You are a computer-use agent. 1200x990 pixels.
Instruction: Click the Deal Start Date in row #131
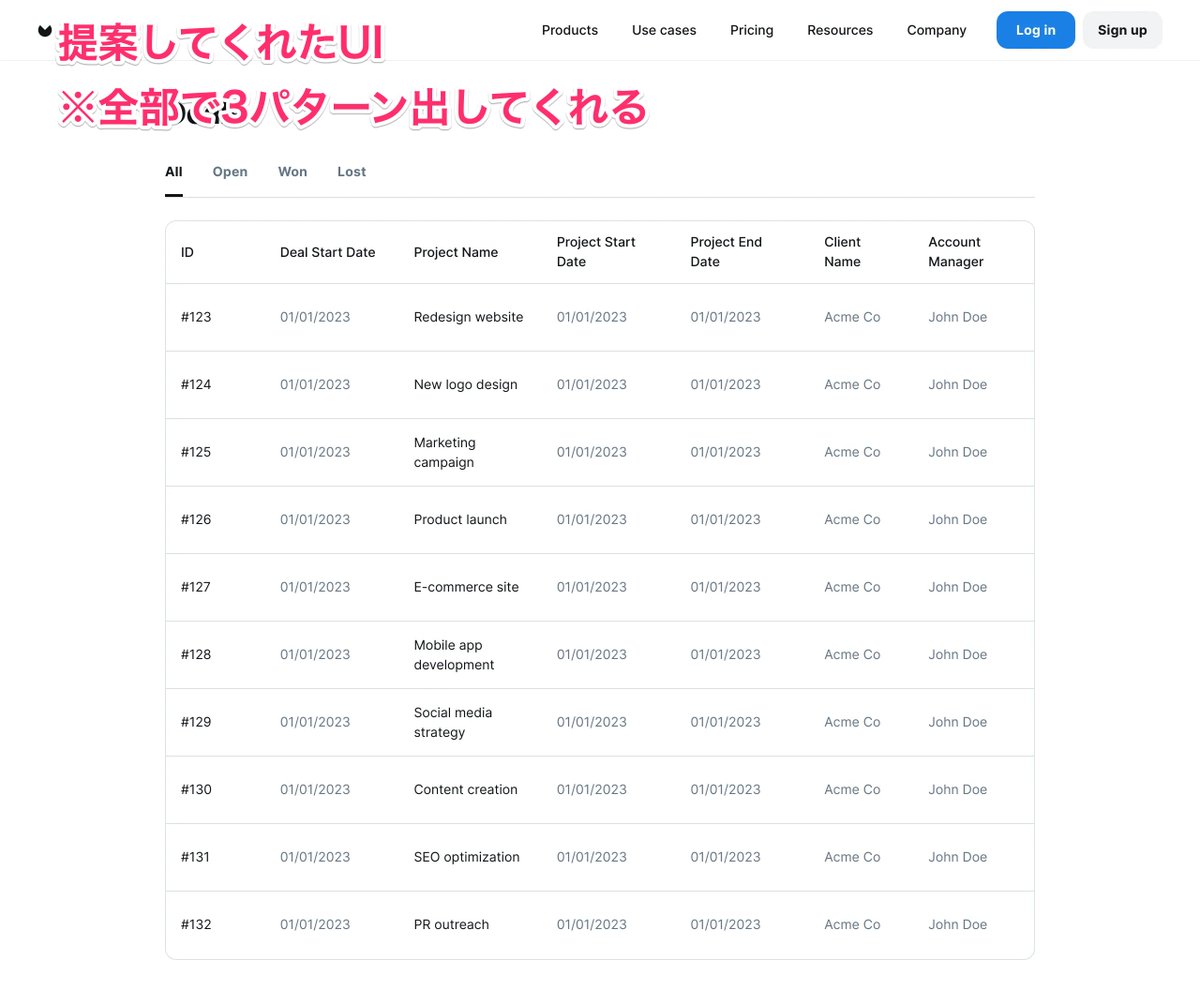coord(315,857)
